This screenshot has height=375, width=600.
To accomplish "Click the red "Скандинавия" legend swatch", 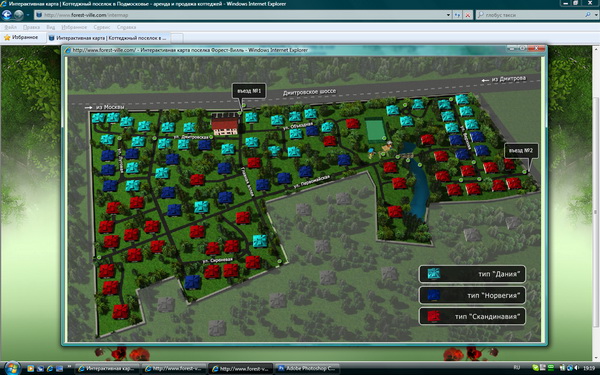I will point(434,316).
